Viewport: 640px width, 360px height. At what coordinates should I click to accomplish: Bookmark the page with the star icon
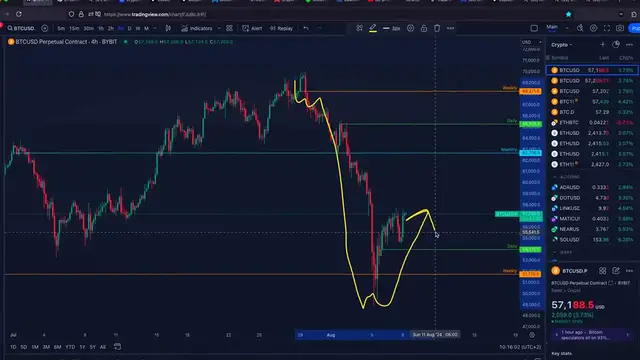pyautogui.click(x=569, y=14)
